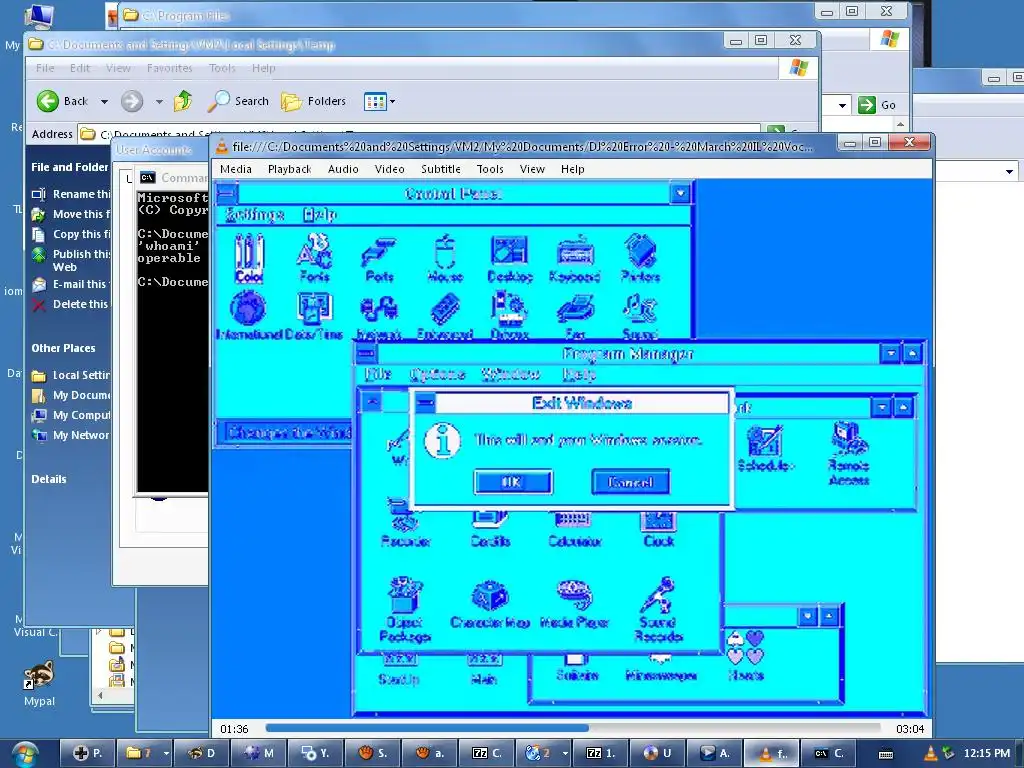This screenshot has height=768, width=1024.
Task: Click the Character Map icon in video
Action: [x=490, y=603]
